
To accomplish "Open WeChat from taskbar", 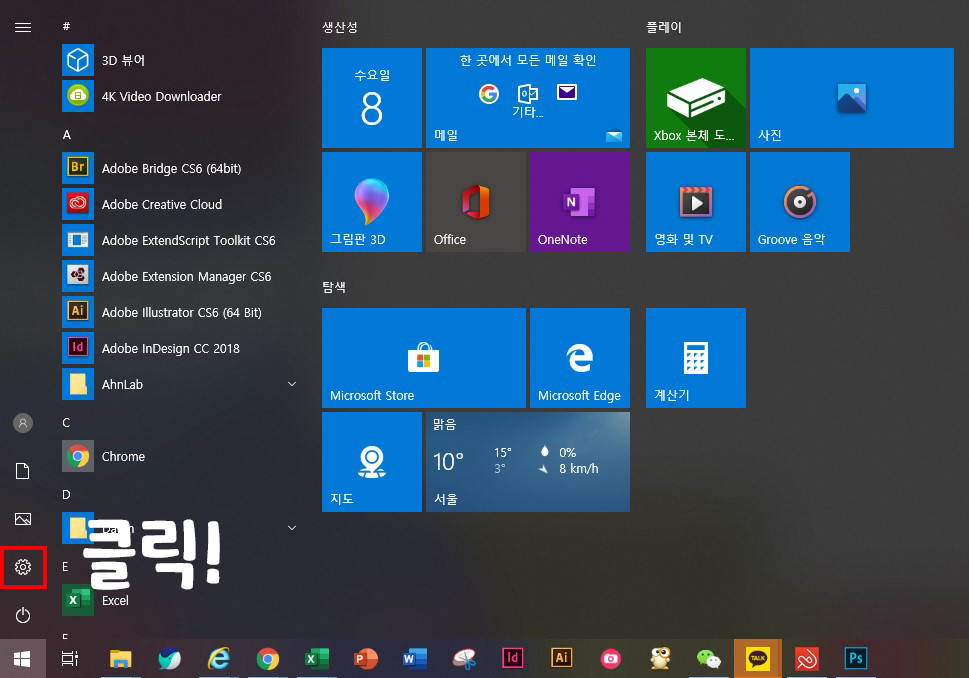I will click(709, 659).
